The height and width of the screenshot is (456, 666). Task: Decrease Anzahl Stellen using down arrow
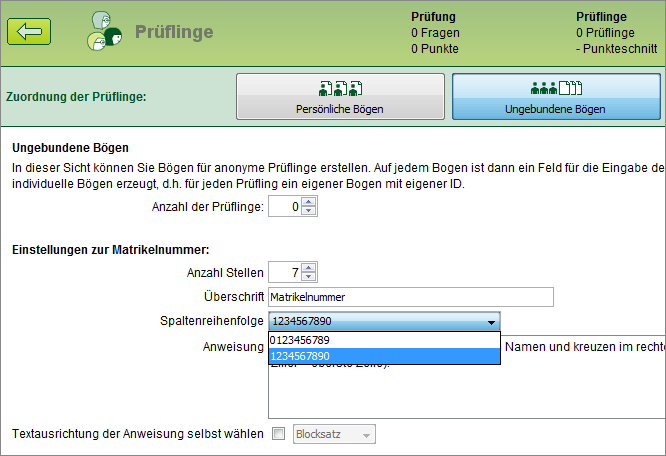(x=308, y=277)
